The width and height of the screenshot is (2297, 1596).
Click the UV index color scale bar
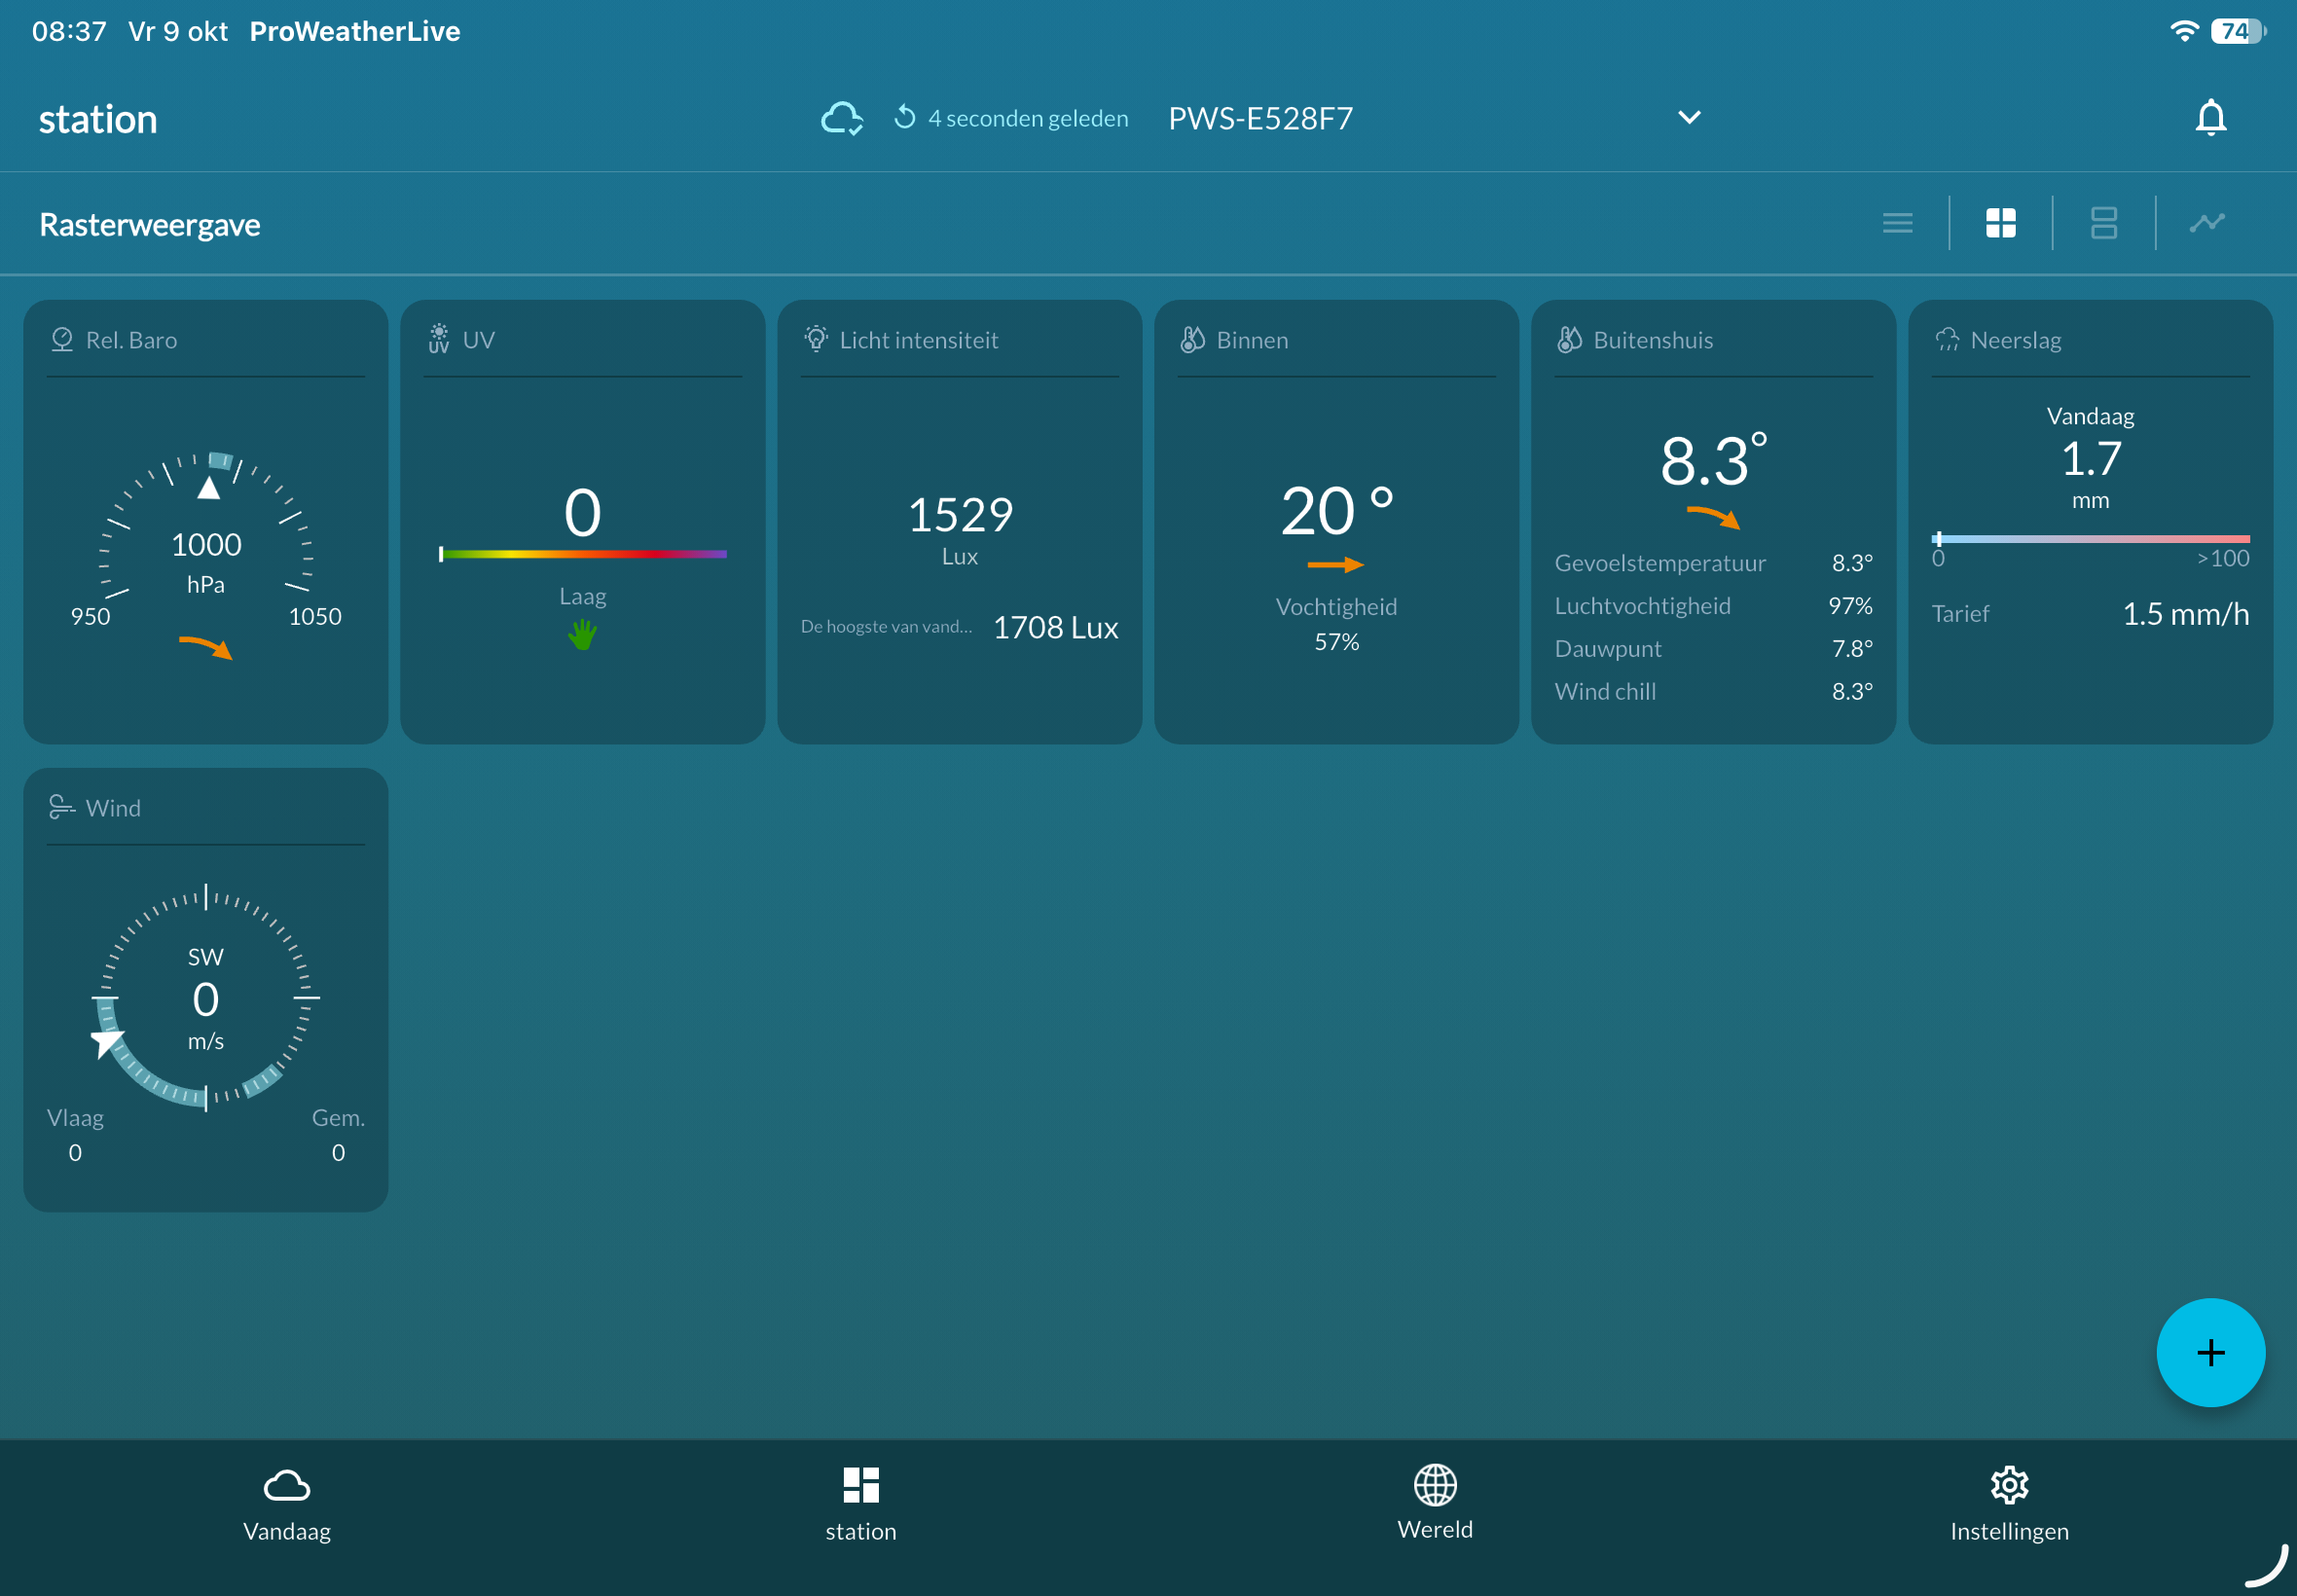pyautogui.click(x=583, y=554)
